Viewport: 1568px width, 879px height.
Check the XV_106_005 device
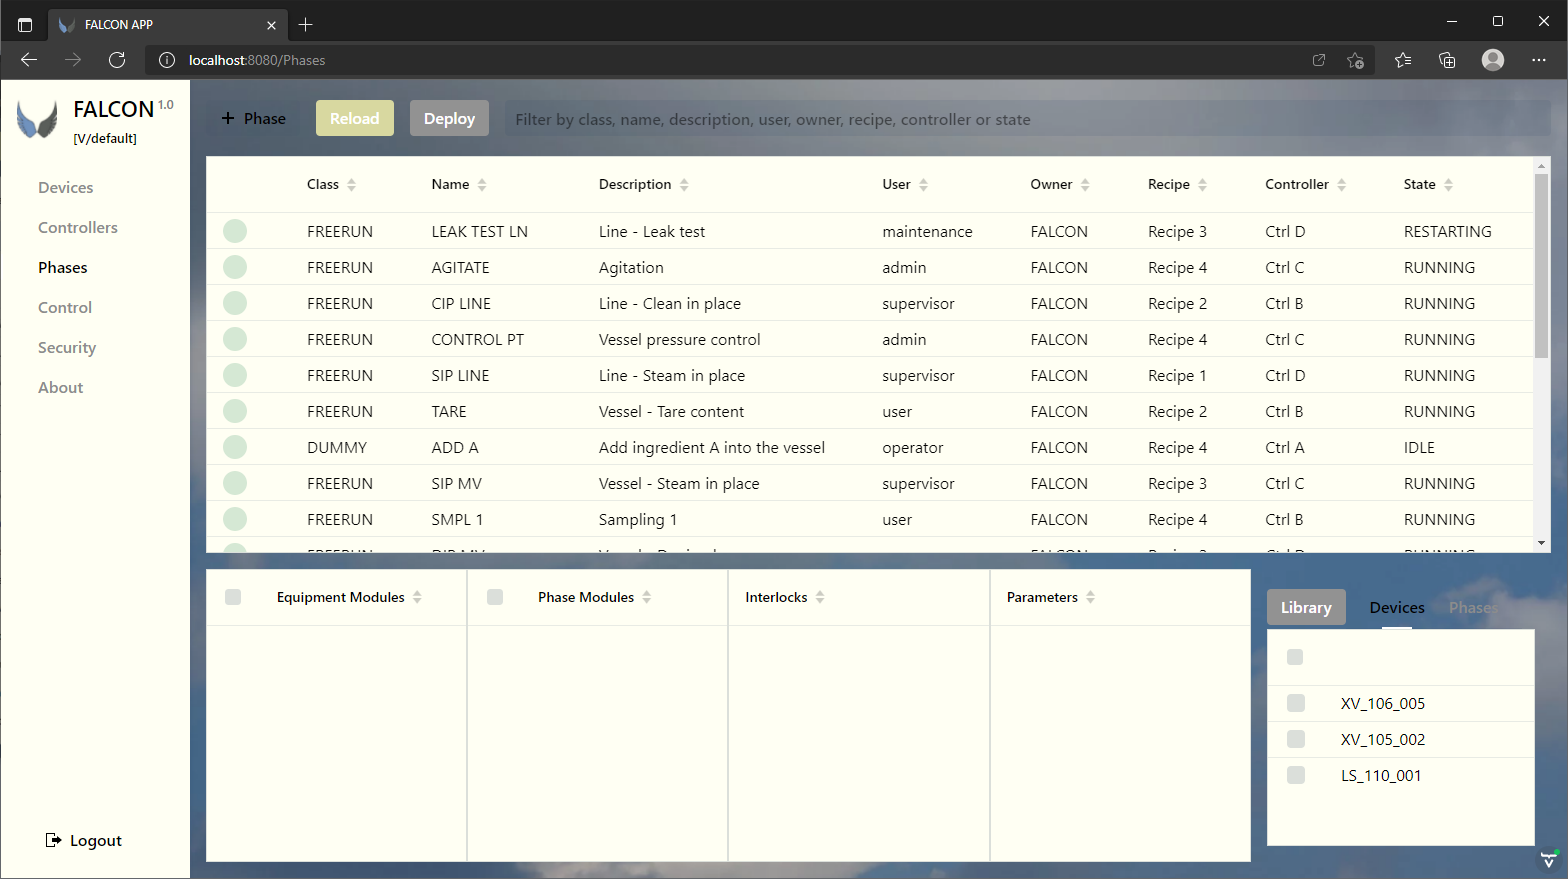1296,703
